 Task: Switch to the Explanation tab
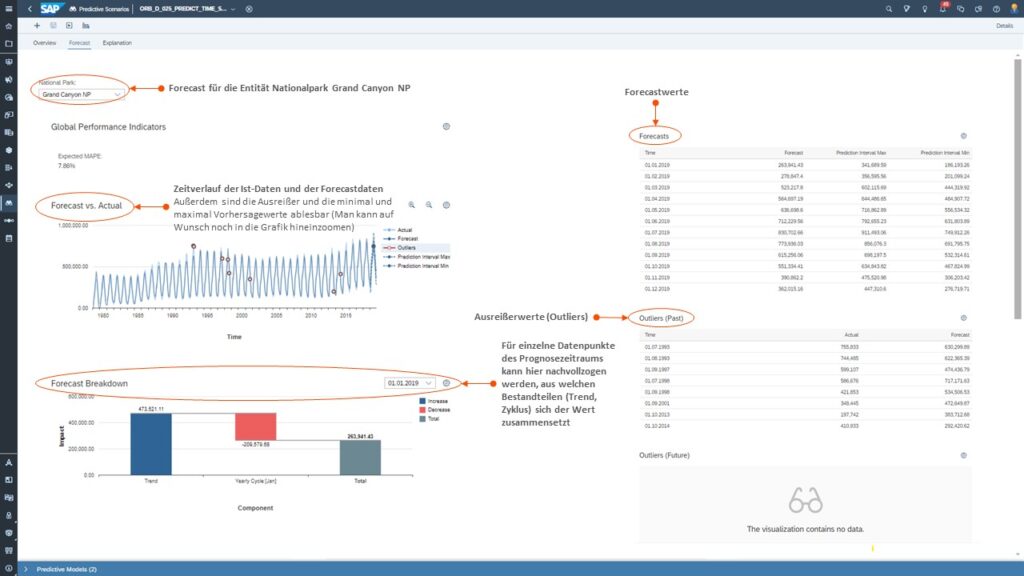click(x=117, y=43)
